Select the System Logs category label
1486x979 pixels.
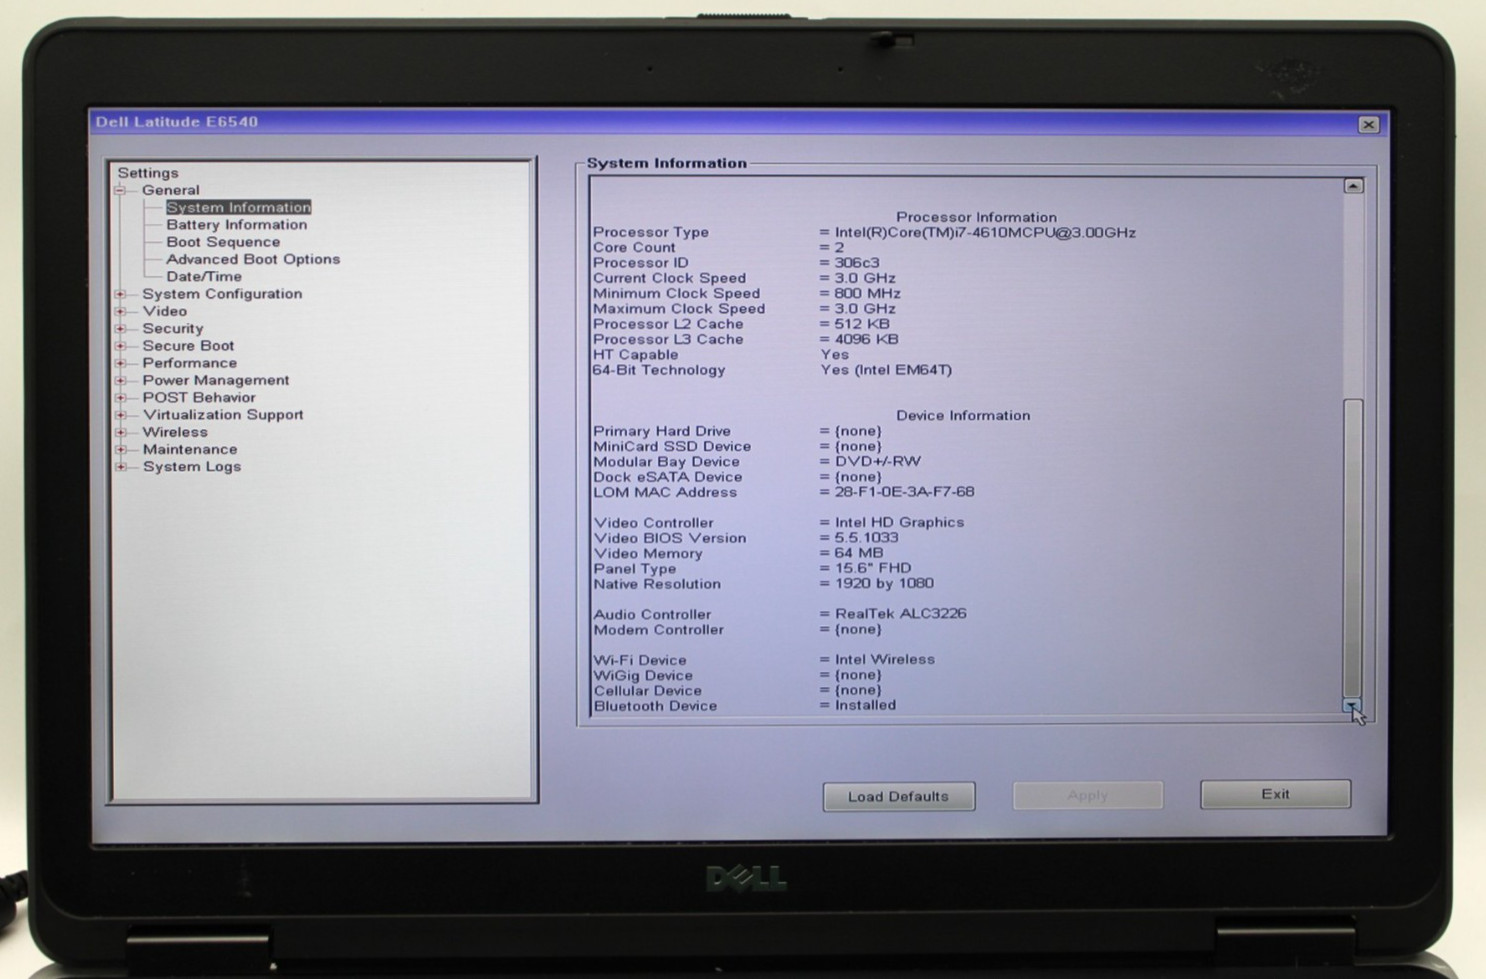192,467
